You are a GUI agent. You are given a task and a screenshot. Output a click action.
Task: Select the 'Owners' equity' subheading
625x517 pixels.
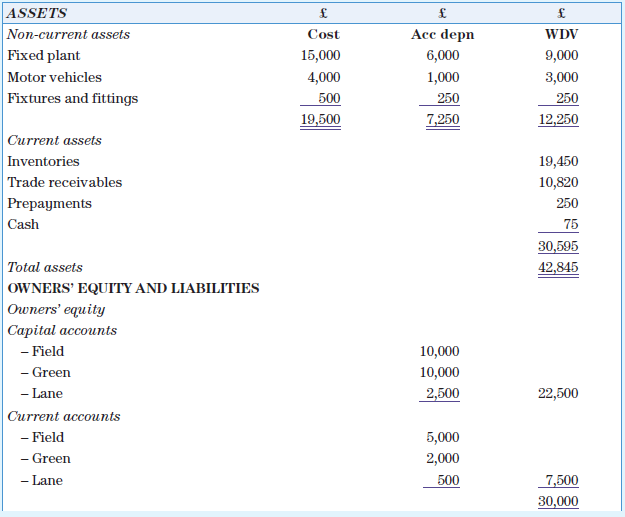coord(56,310)
